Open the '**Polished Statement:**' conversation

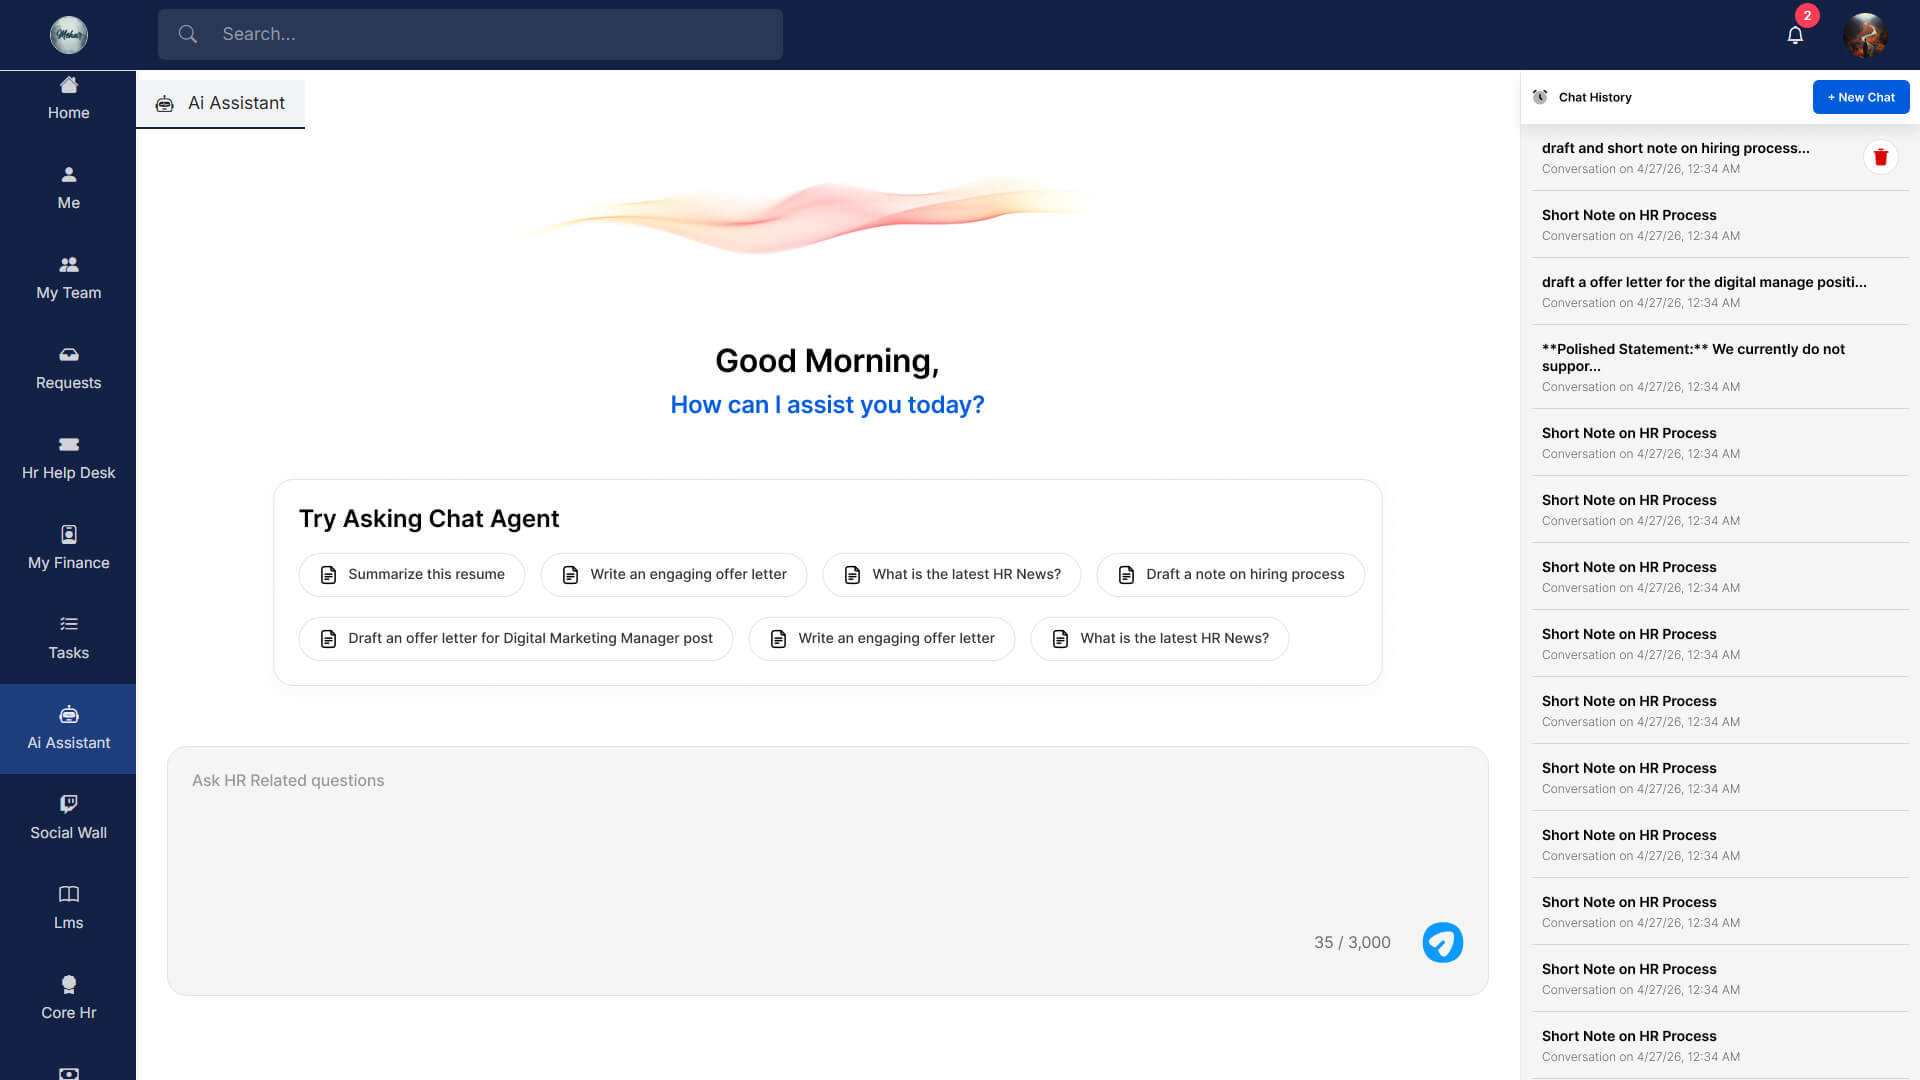tap(1720, 366)
